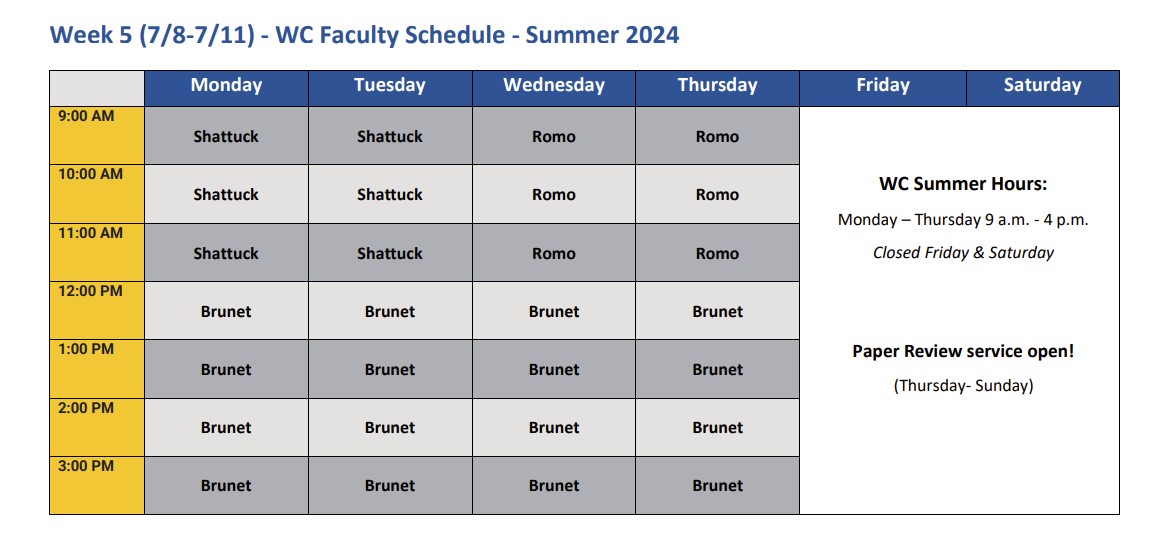The height and width of the screenshot is (542, 1171).
Task: Click the Monday column header
Action: pyautogui.click(x=226, y=86)
